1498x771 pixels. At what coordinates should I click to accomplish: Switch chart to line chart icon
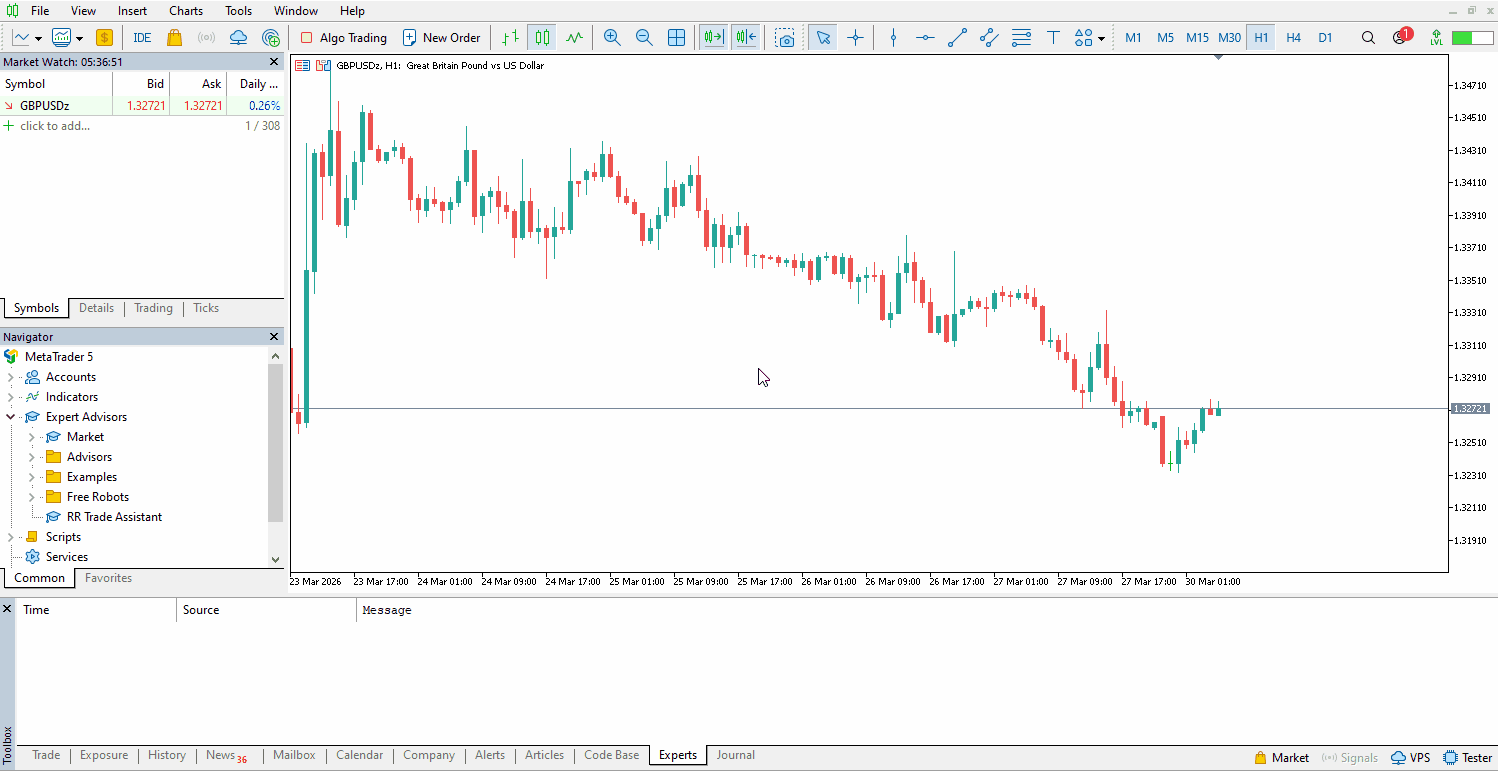(x=574, y=38)
